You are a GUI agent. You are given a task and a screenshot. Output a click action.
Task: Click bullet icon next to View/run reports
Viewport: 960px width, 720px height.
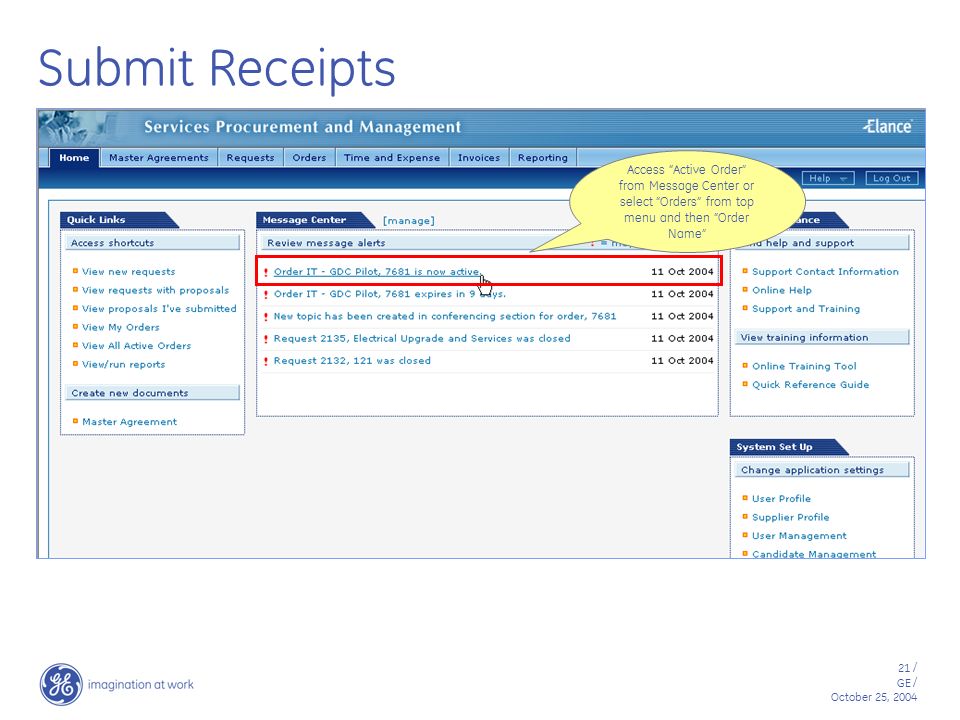click(75, 363)
